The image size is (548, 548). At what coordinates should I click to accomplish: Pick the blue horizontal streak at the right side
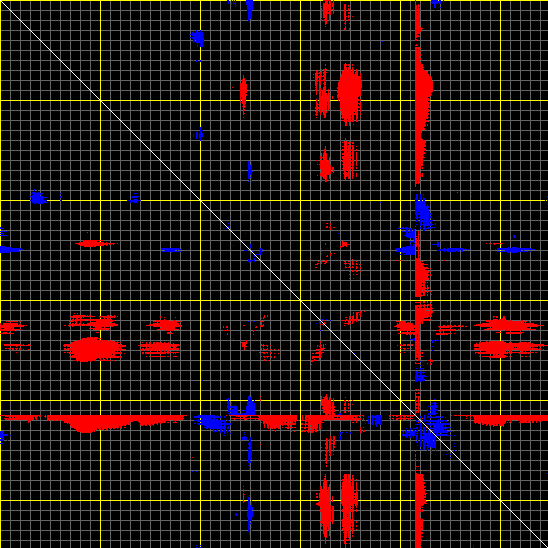[x=514, y=250]
